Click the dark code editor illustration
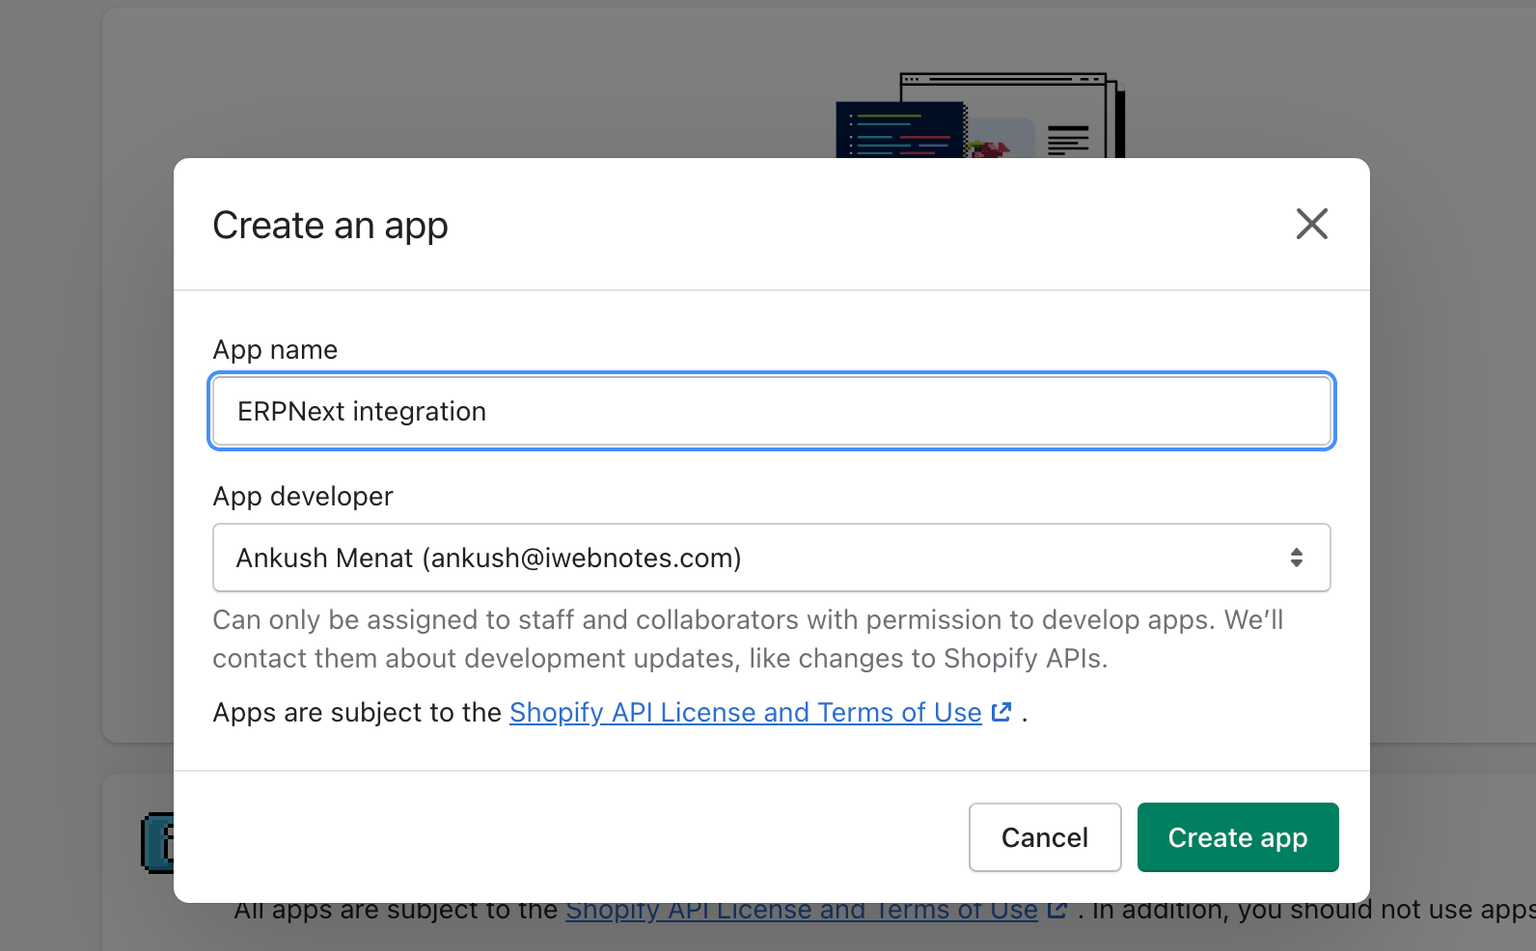Screen dimensions: 1536x951 [x=898, y=130]
